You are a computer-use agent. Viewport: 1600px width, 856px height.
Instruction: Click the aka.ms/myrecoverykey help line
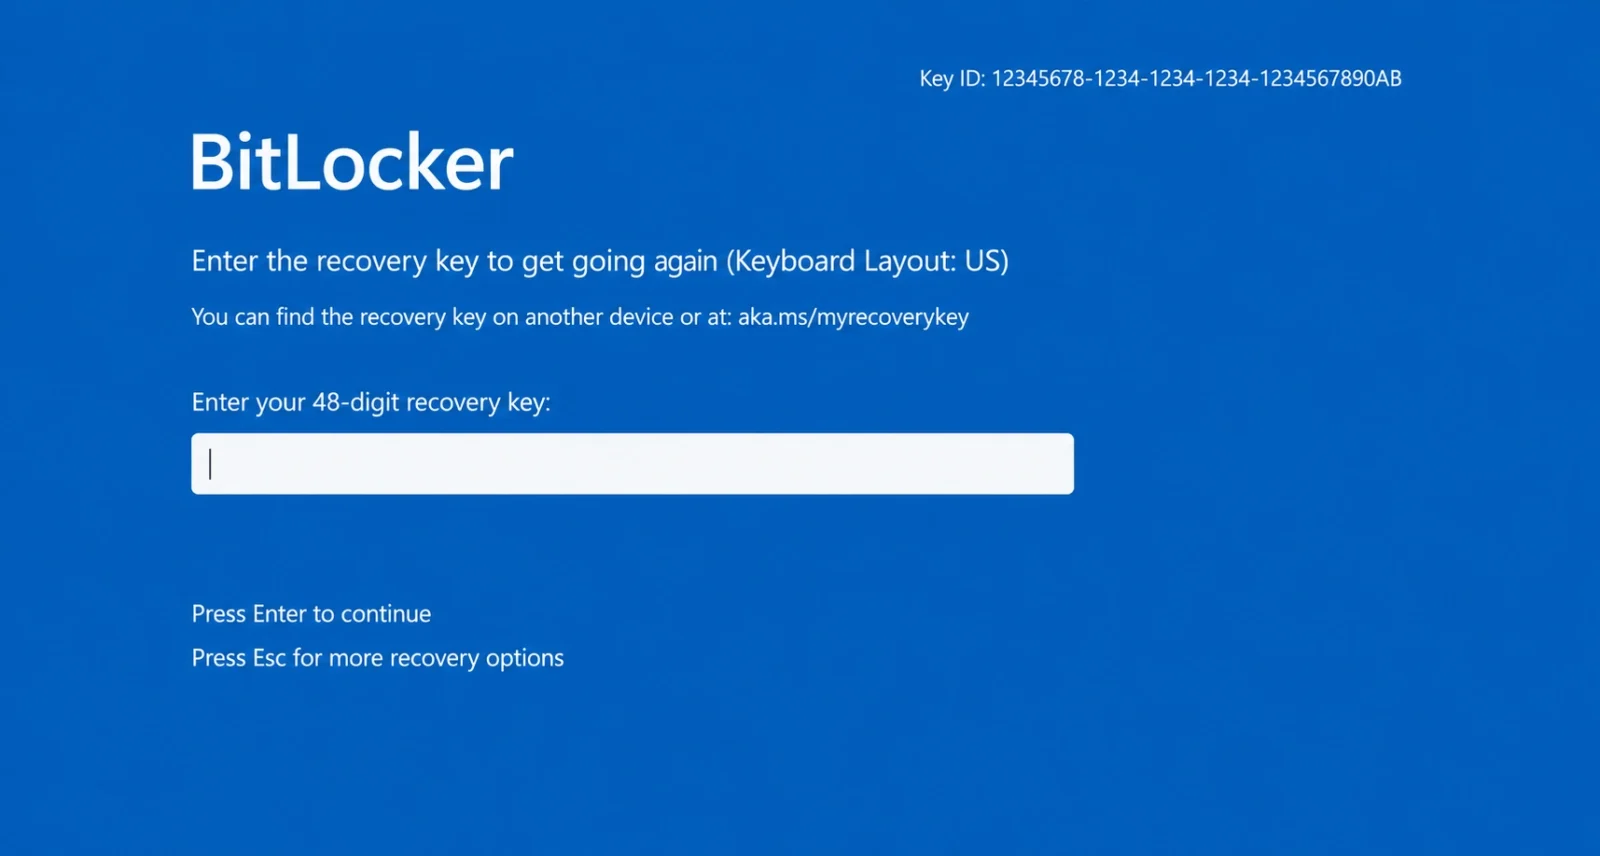(580, 317)
